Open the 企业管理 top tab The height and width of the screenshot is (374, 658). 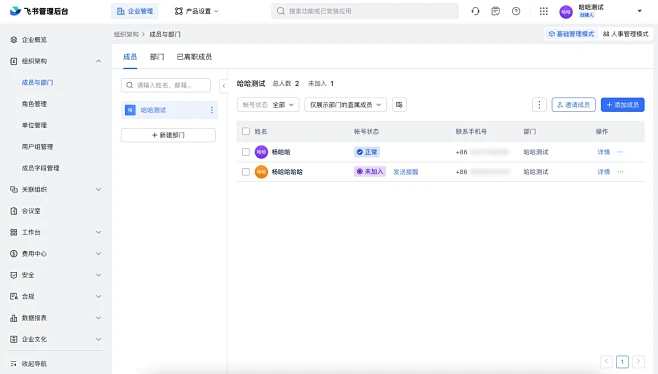click(135, 11)
